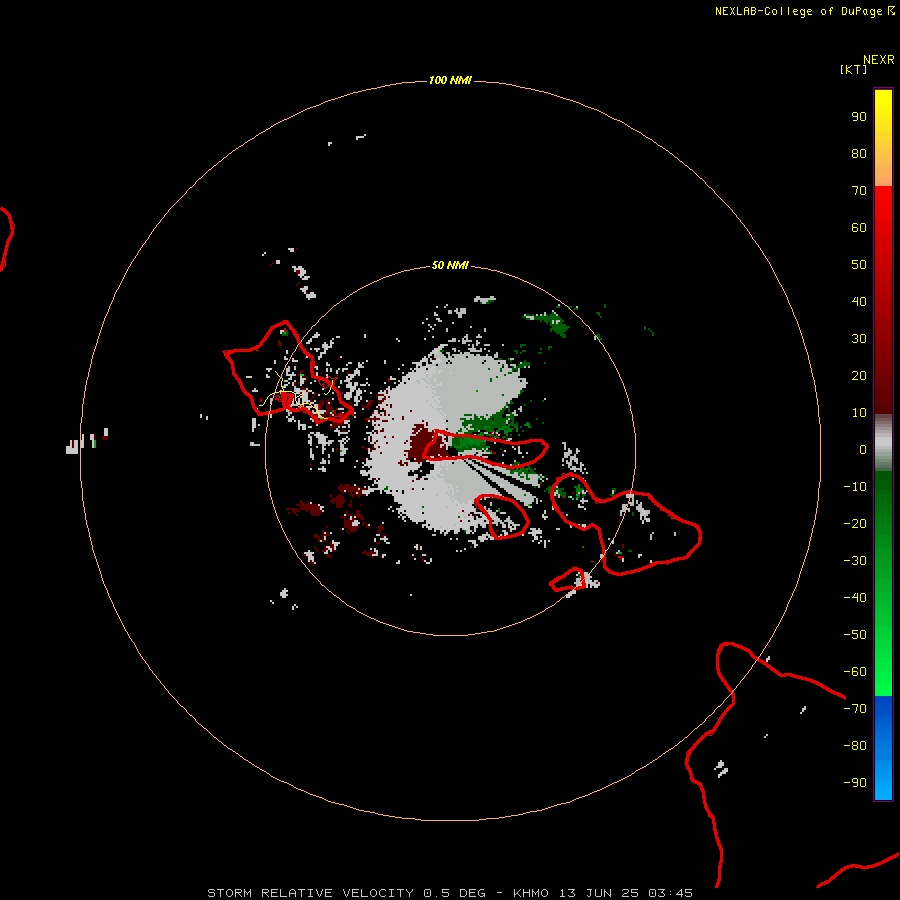Click the 90 tick label on velocity scale
Viewport: 900px width, 900px height.
[x=859, y=117]
